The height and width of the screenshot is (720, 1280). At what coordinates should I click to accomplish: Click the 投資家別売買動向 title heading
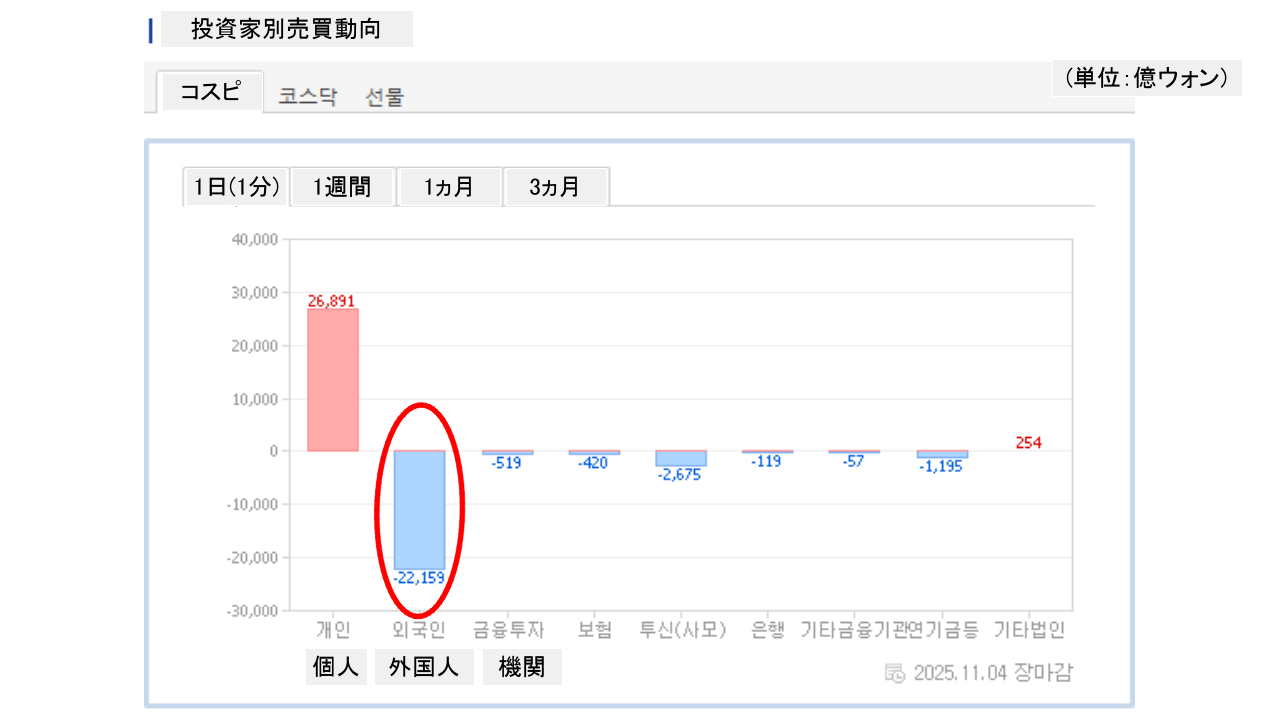286,30
